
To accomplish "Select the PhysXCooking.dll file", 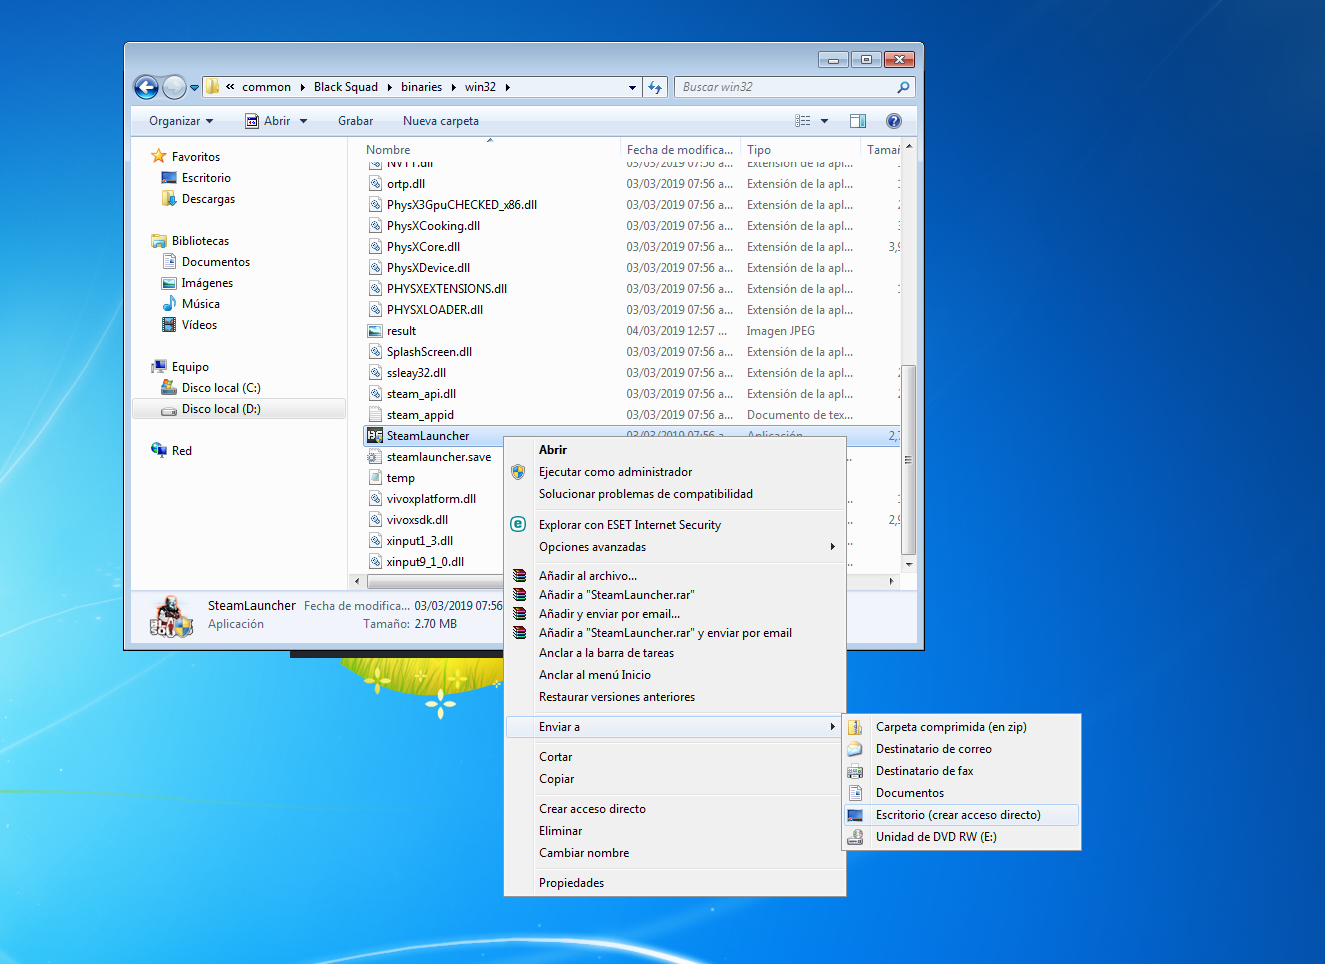I will coord(433,226).
